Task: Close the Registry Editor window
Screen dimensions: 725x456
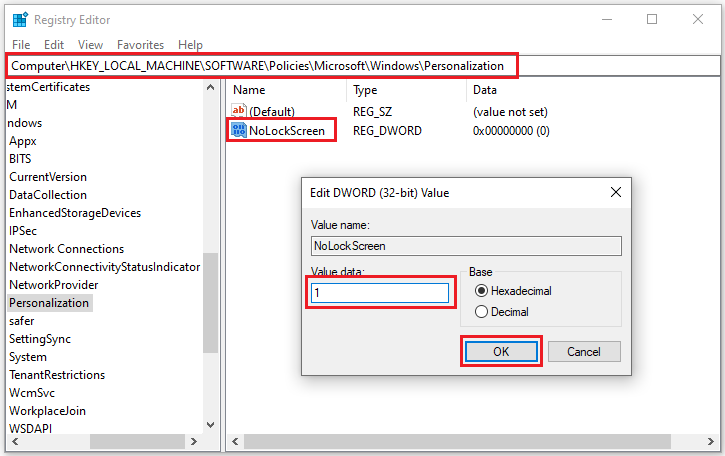Action: pos(698,19)
